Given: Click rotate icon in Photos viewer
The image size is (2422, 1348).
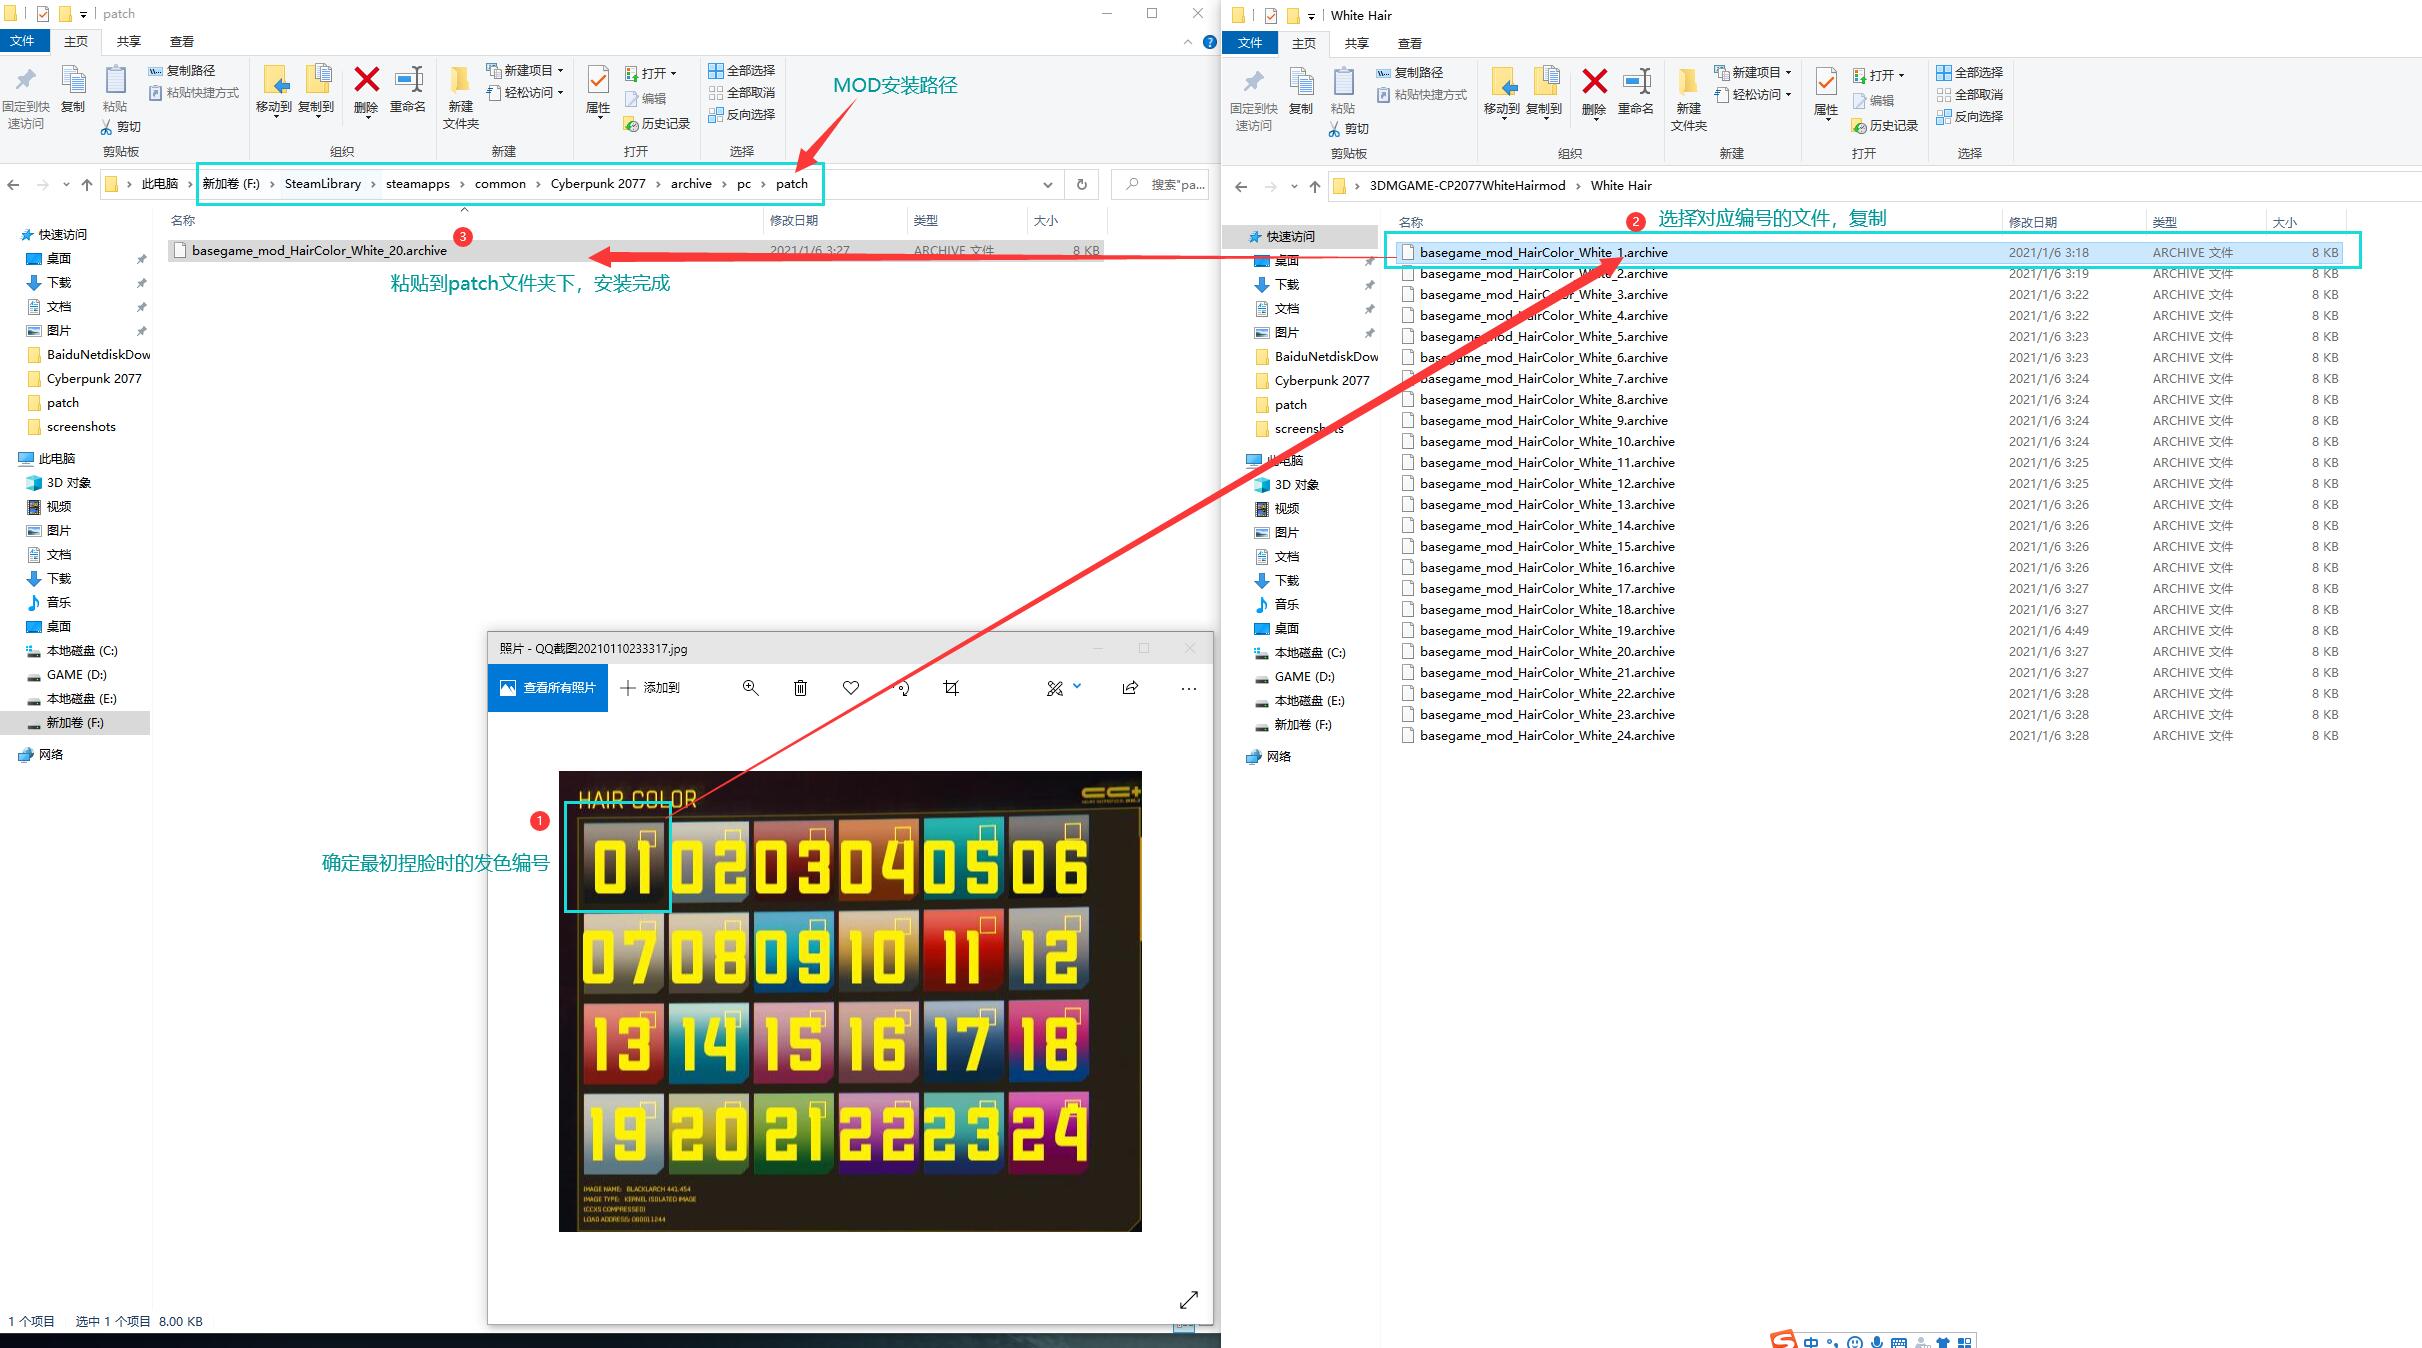Looking at the screenshot, I should (x=902, y=688).
